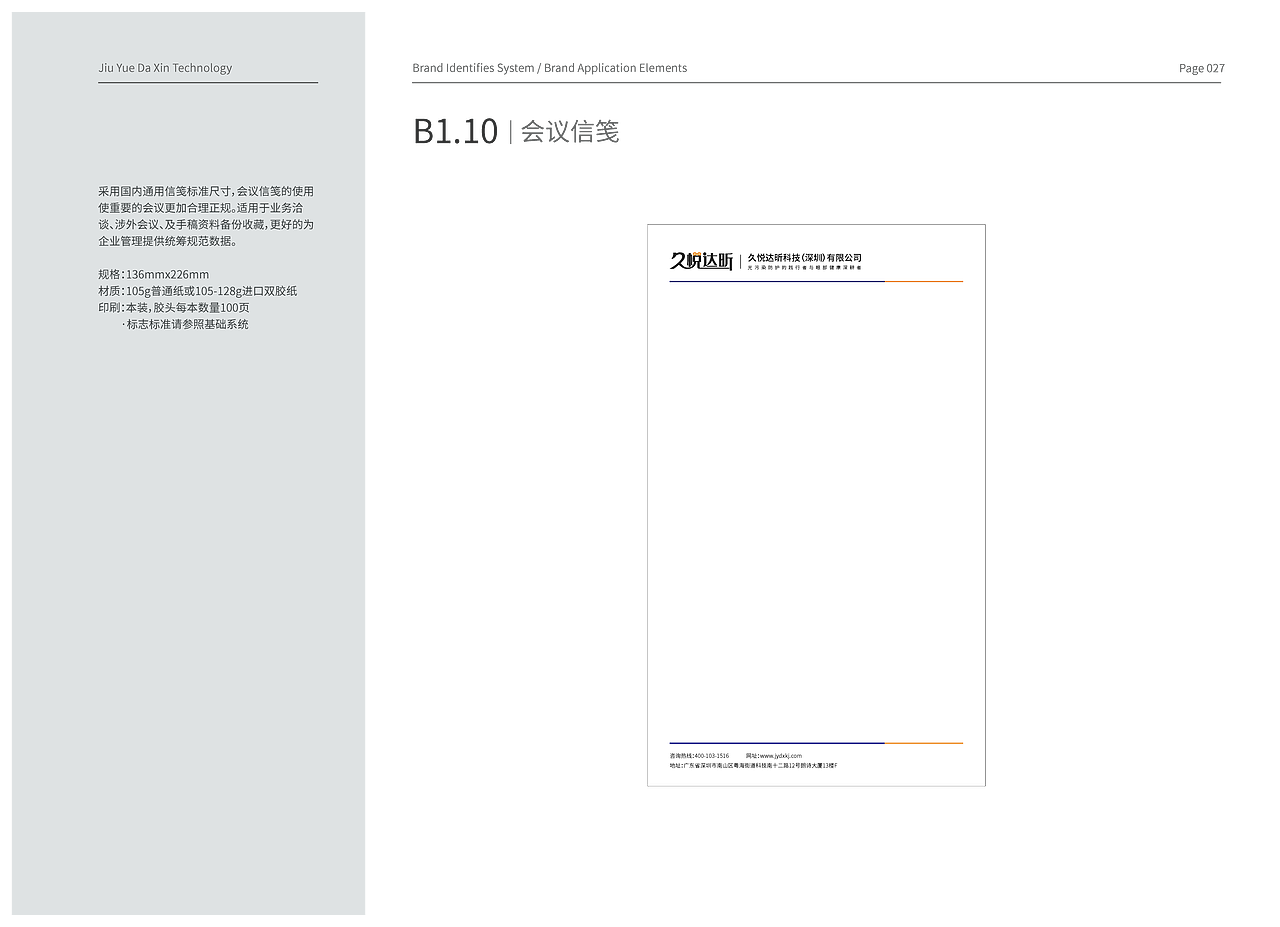
Task: Click the footer address line starting '地址：广东省深圳市'
Action: (753, 765)
